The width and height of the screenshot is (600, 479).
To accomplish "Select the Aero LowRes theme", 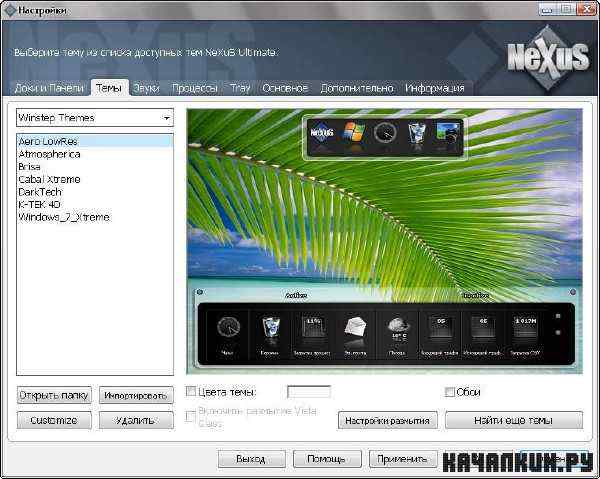I will [95, 141].
